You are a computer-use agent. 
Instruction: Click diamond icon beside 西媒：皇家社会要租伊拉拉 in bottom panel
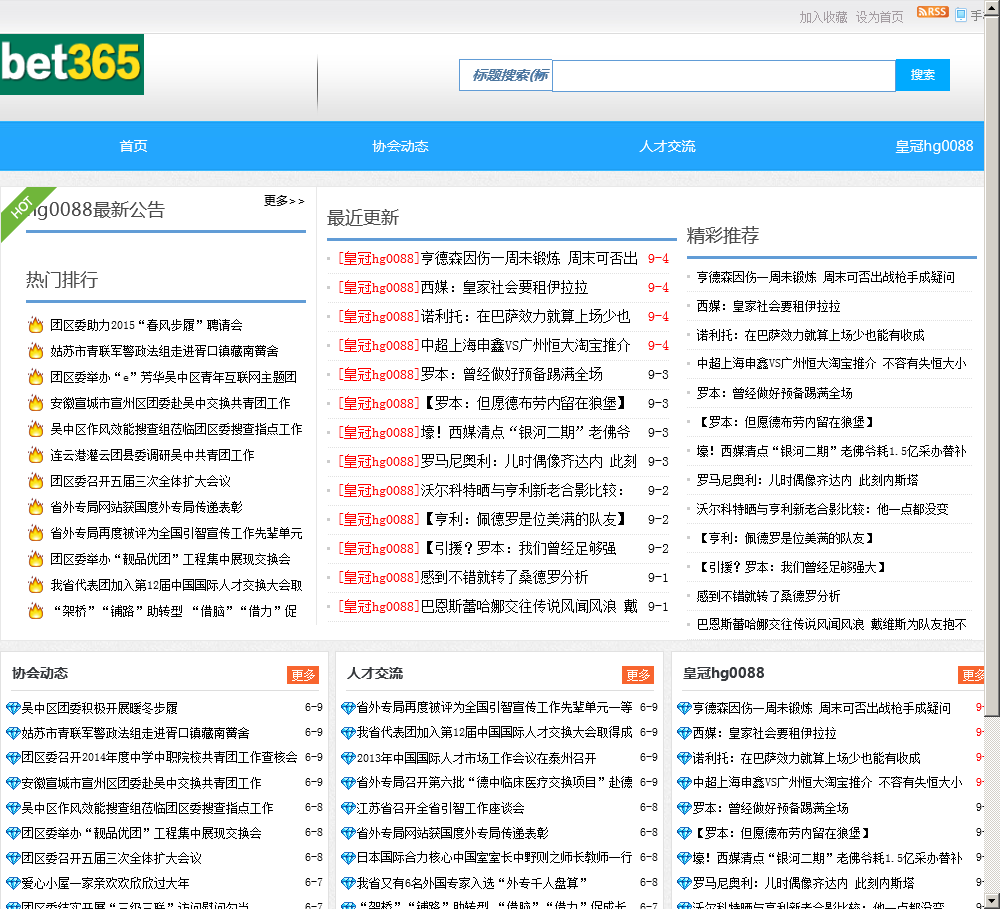point(684,733)
